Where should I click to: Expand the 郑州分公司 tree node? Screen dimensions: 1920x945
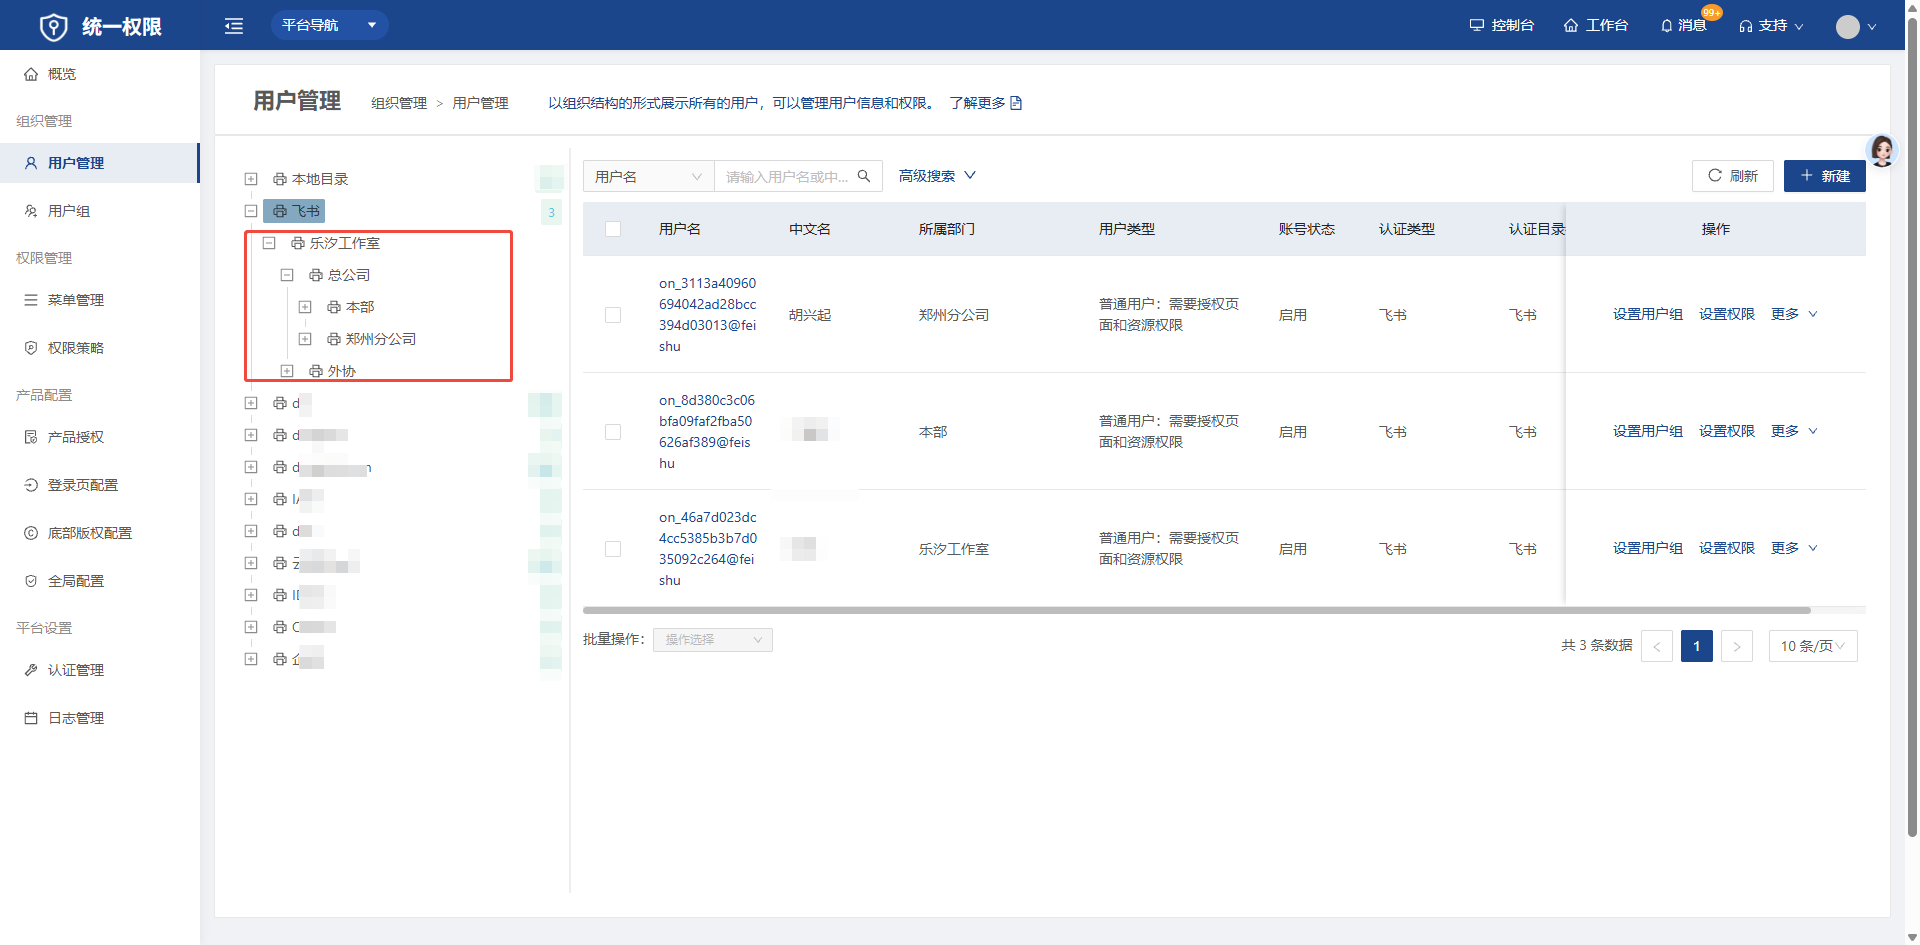click(x=305, y=339)
